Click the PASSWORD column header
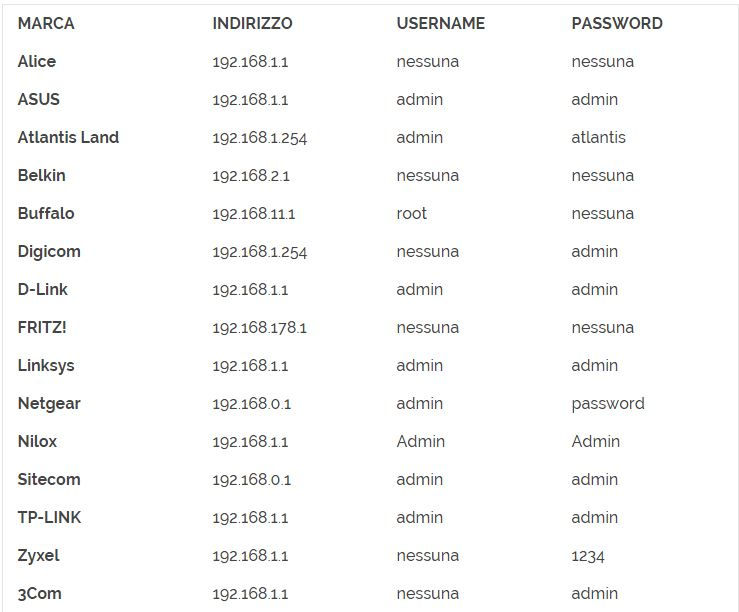Image resolution: width=739 pixels, height=612 pixels. pos(616,23)
